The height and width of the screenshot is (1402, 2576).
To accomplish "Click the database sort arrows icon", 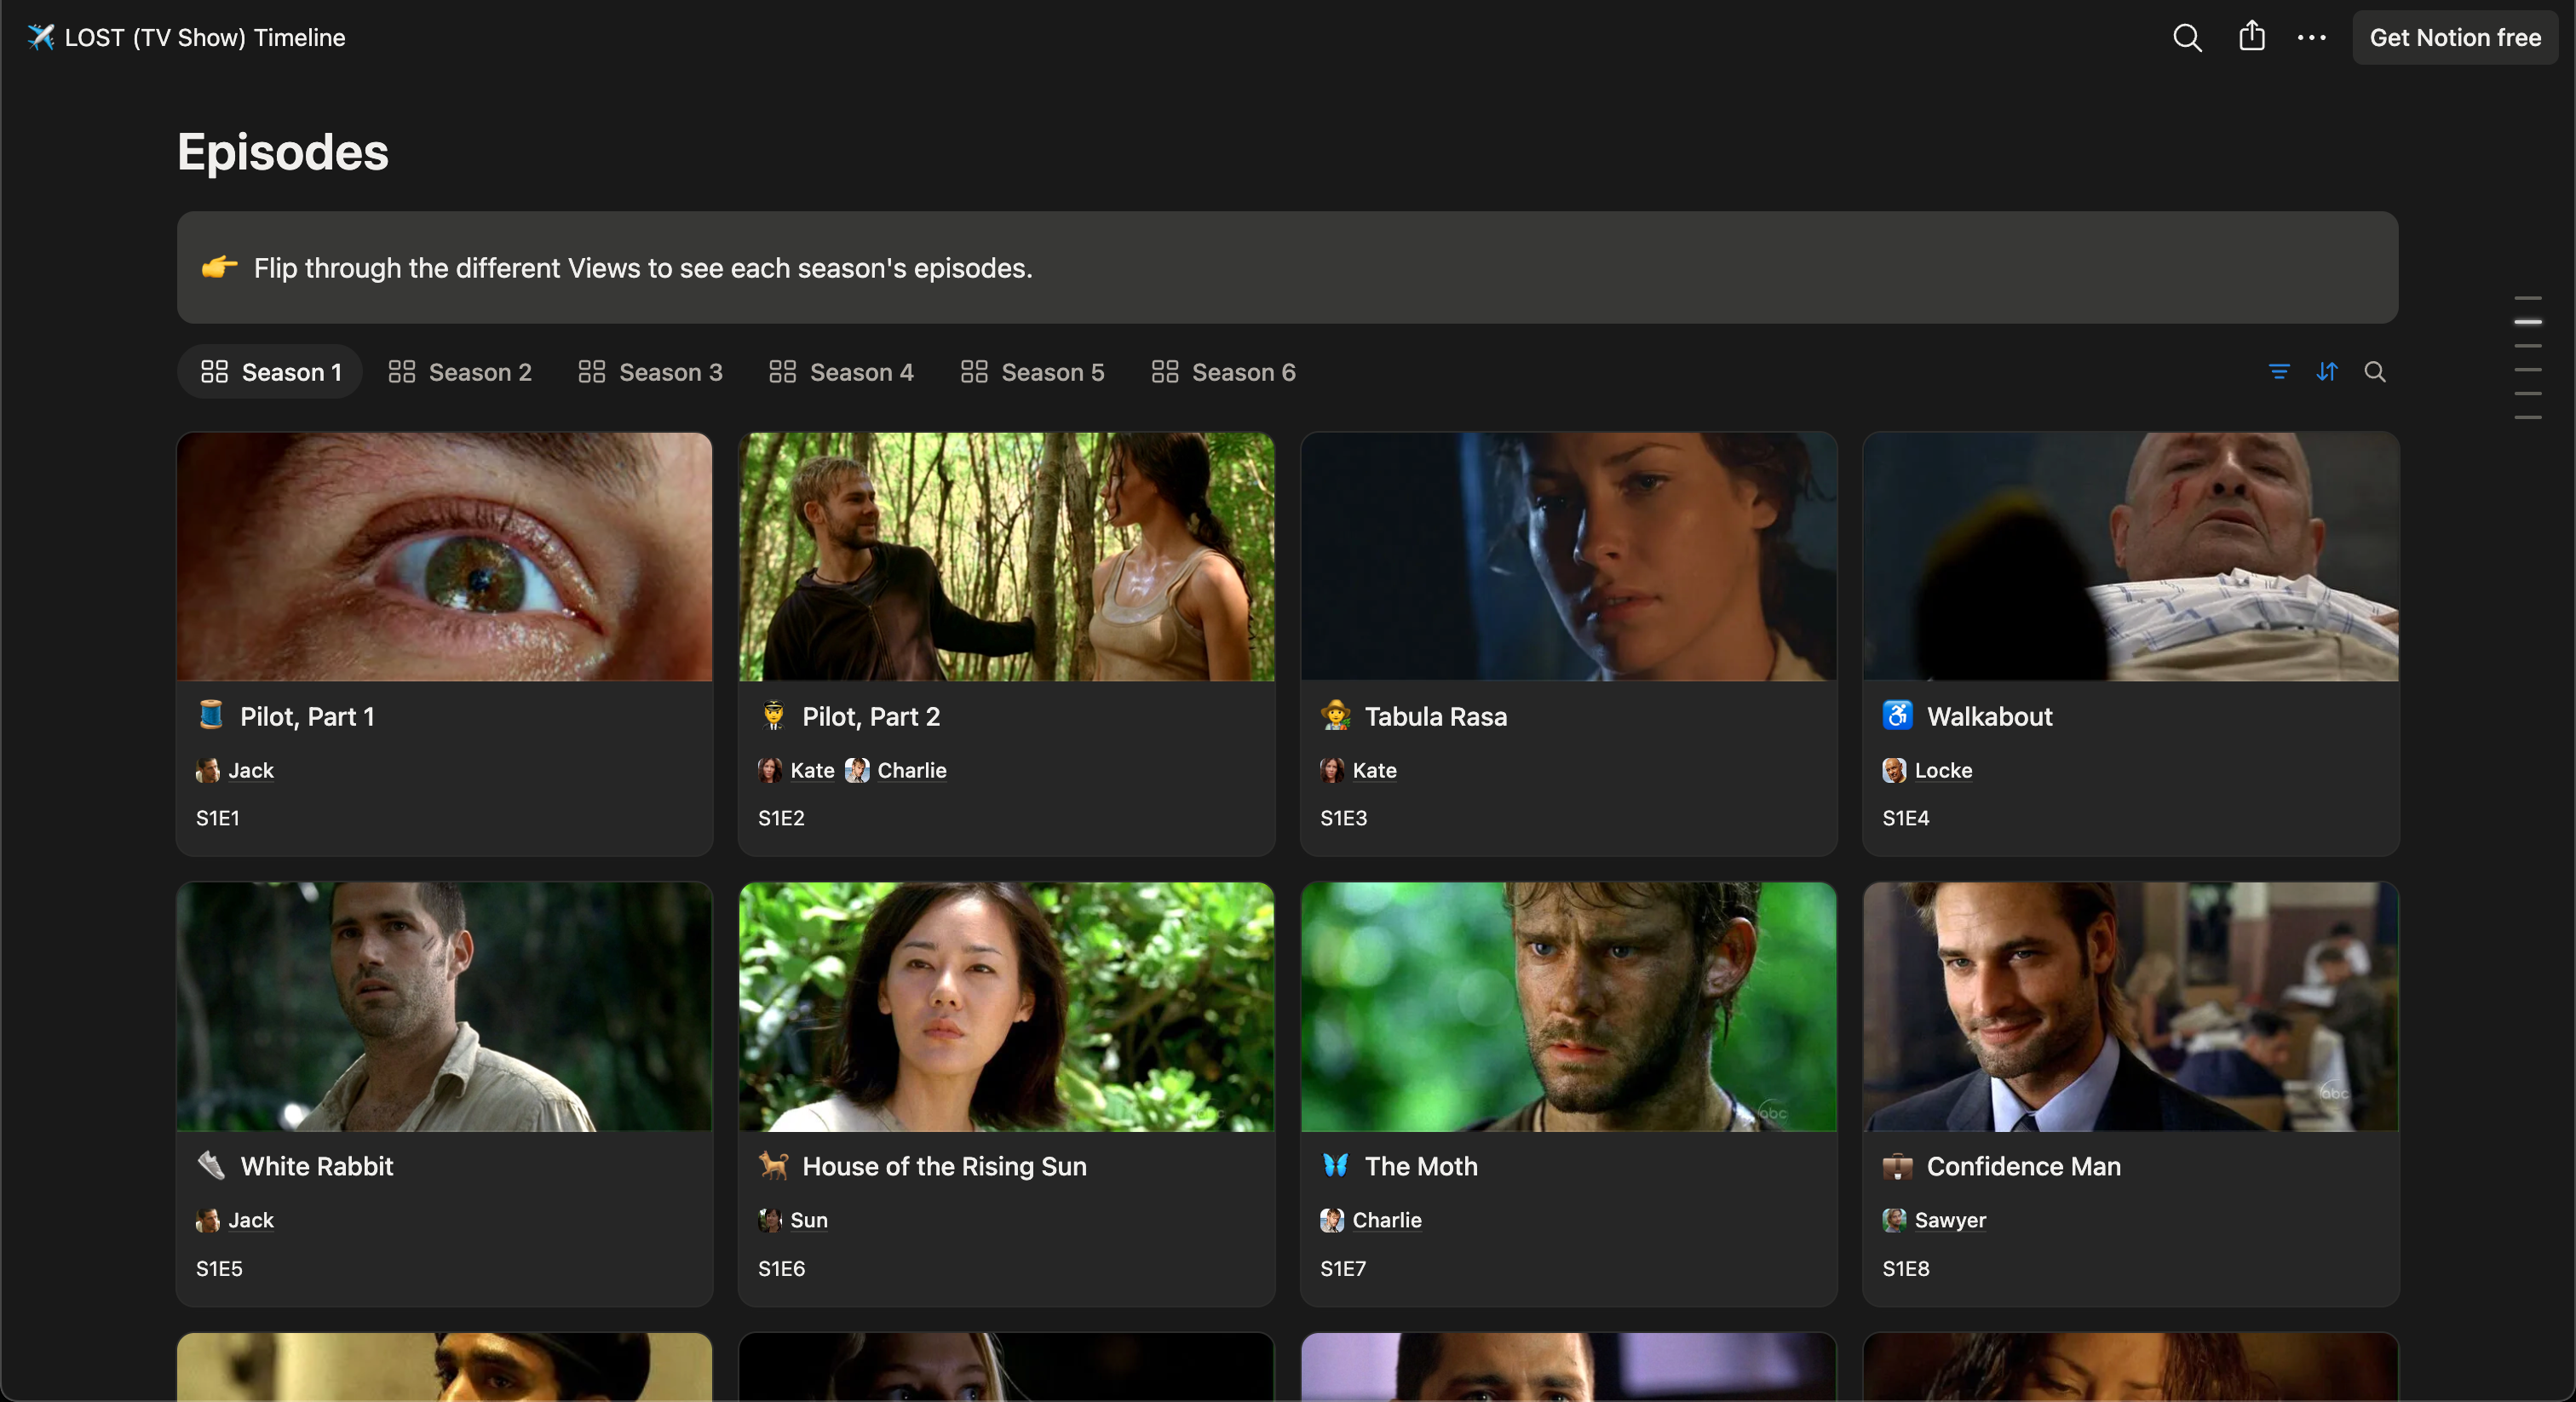I will tap(2327, 372).
